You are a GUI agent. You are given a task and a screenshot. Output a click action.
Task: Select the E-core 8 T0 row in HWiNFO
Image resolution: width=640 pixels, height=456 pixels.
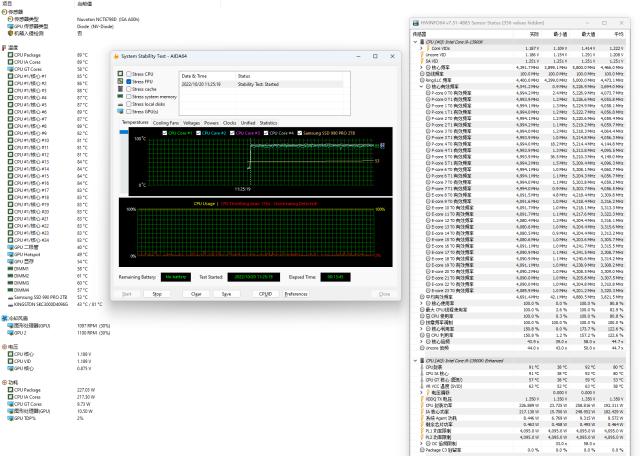click(519, 195)
